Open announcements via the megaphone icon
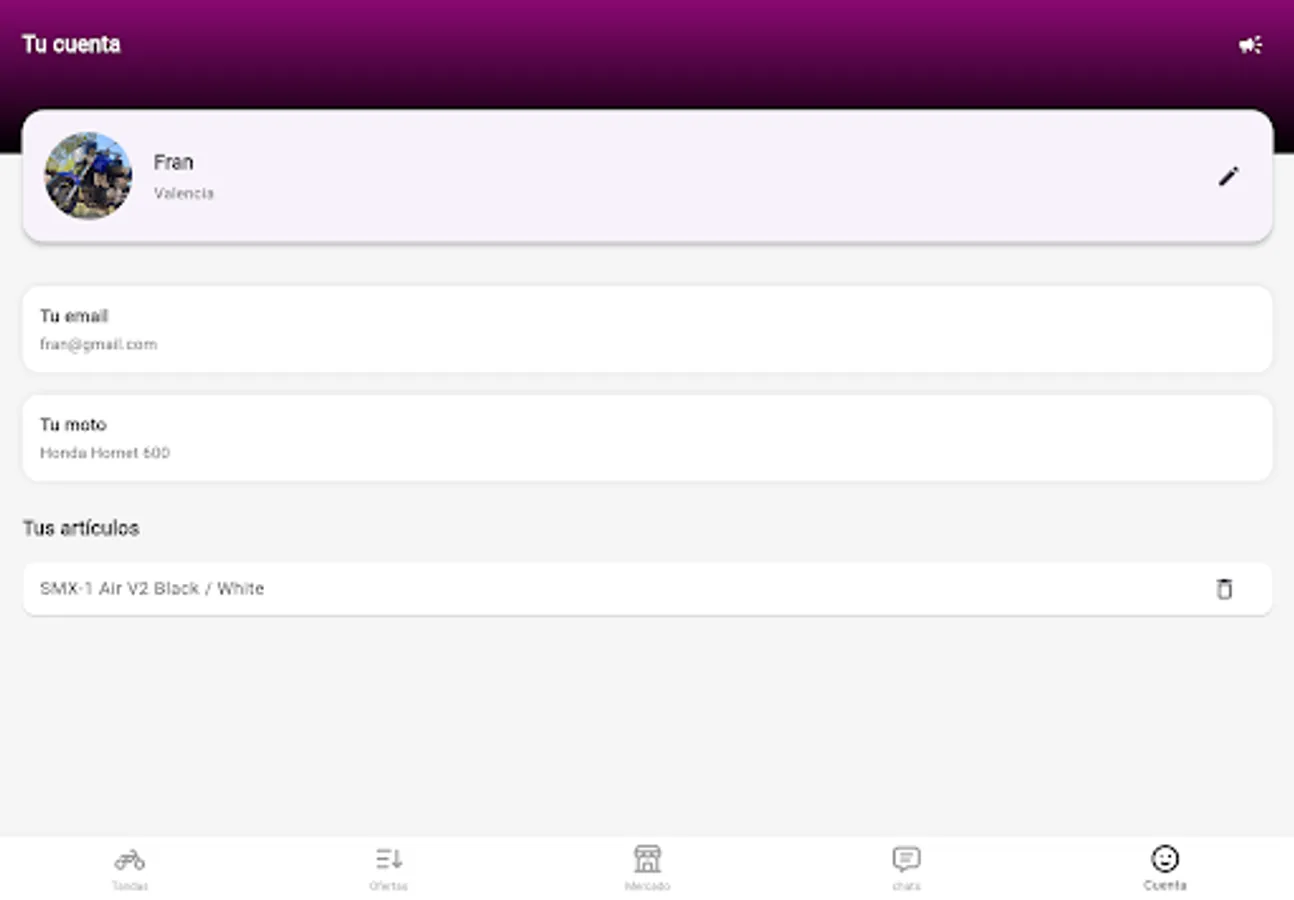Image resolution: width=1294 pixels, height=900 pixels. [x=1252, y=44]
